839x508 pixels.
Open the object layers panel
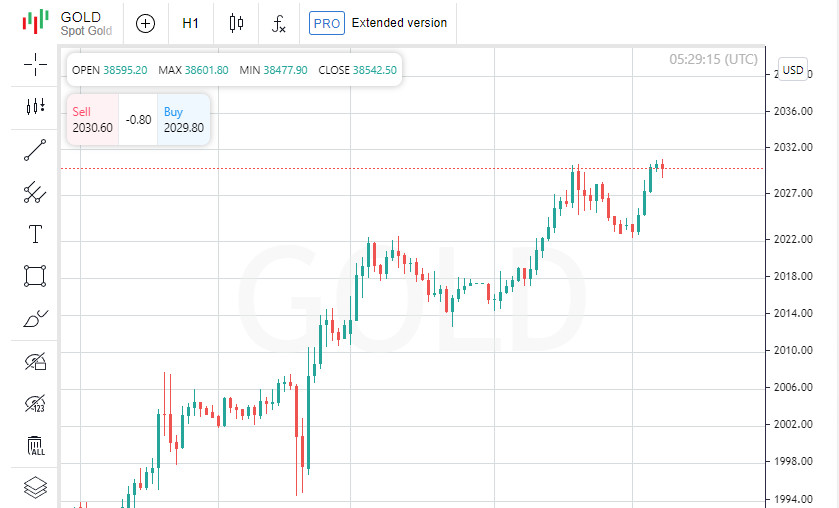35,487
